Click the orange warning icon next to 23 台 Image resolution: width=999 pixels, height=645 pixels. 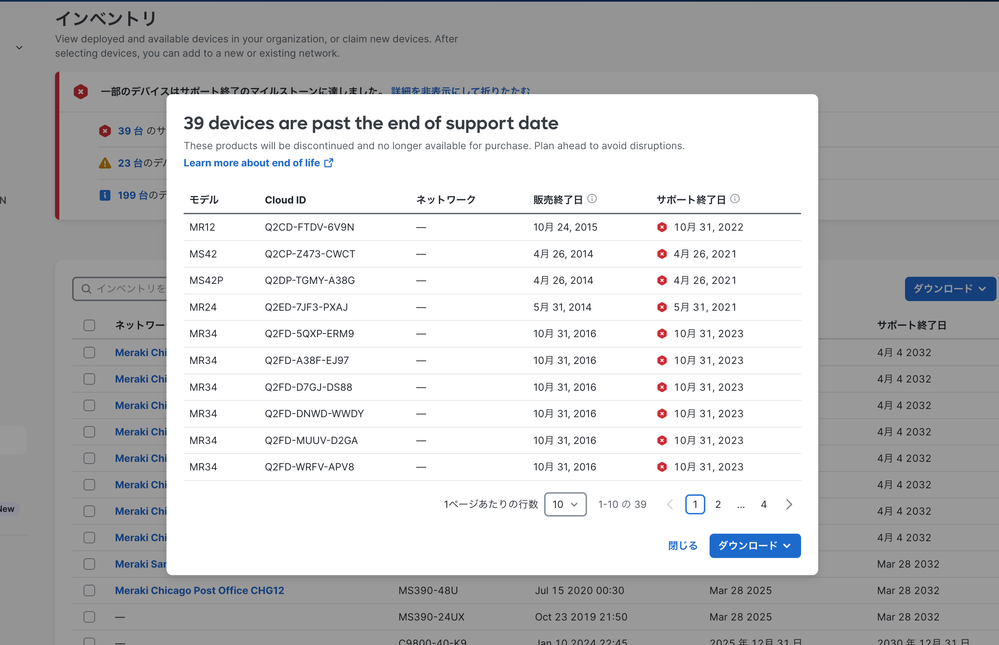pyautogui.click(x=105, y=163)
